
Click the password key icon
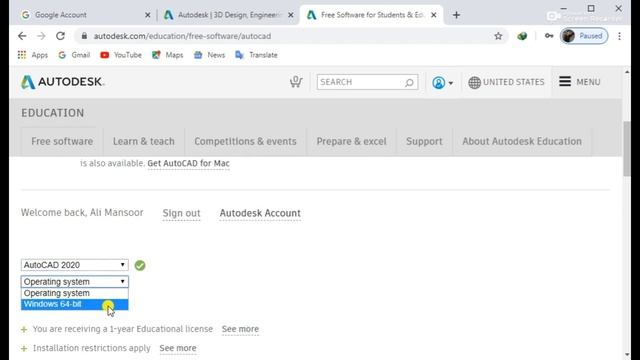tap(549, 36)
